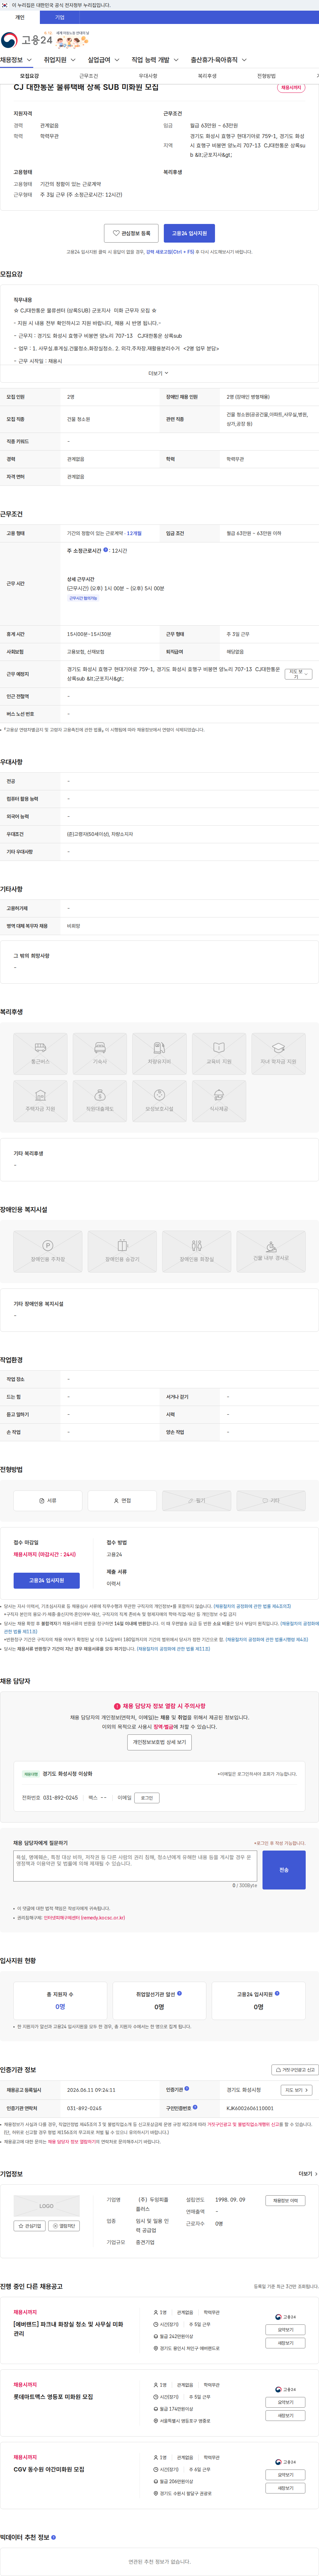Click top 고용24 입사지원 button

pyautogui.click(x=189, y=233)
